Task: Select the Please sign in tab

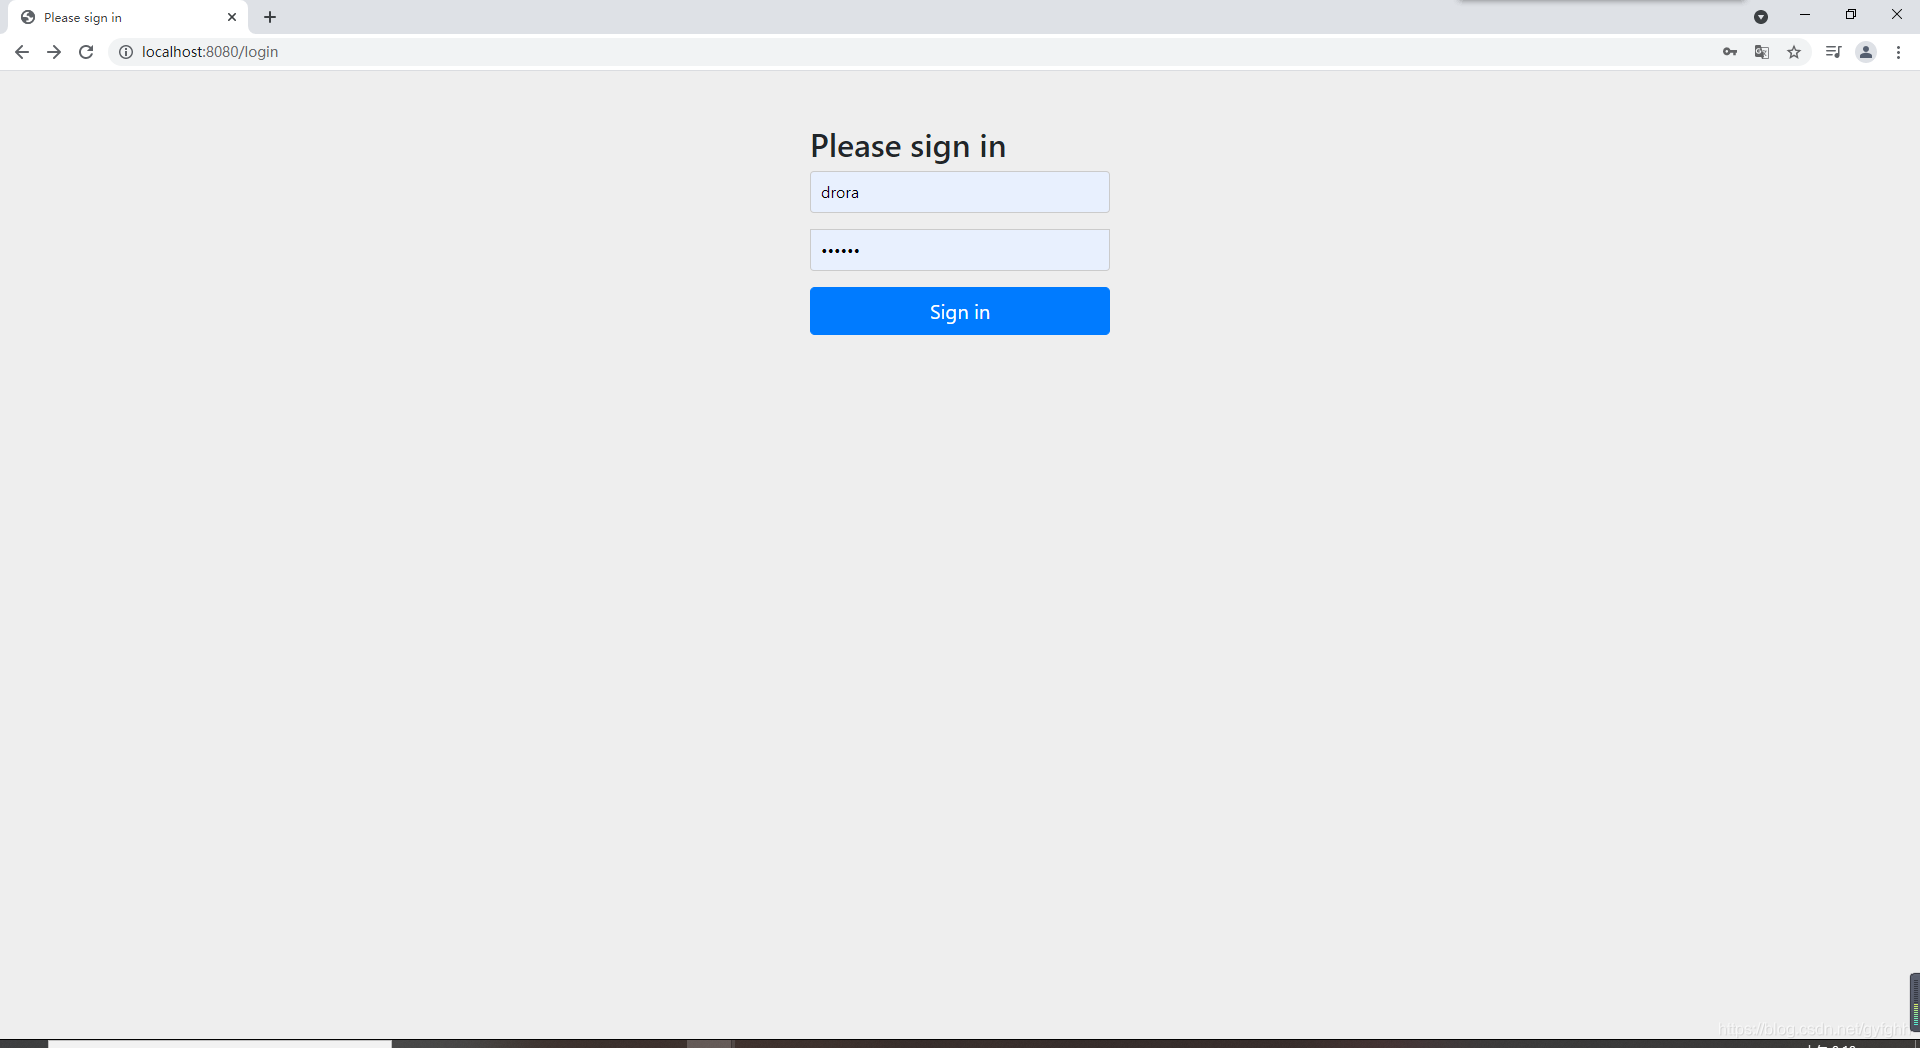Action: tap(120, 17)
